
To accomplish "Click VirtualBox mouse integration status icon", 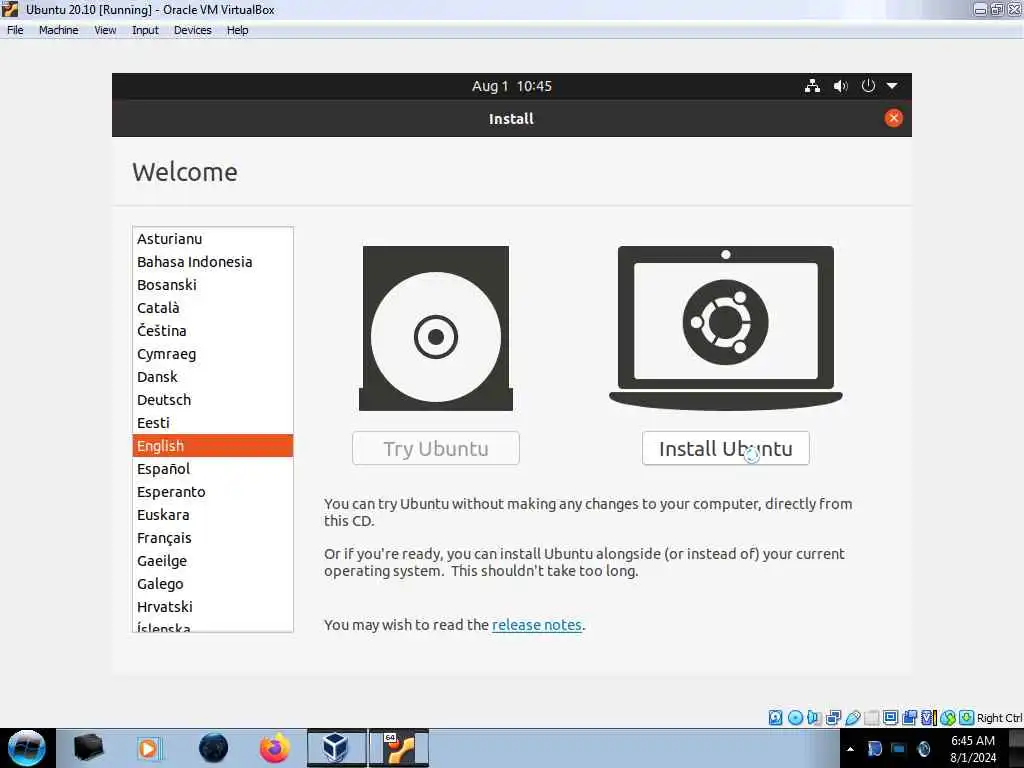I will [x=948, y=718].
